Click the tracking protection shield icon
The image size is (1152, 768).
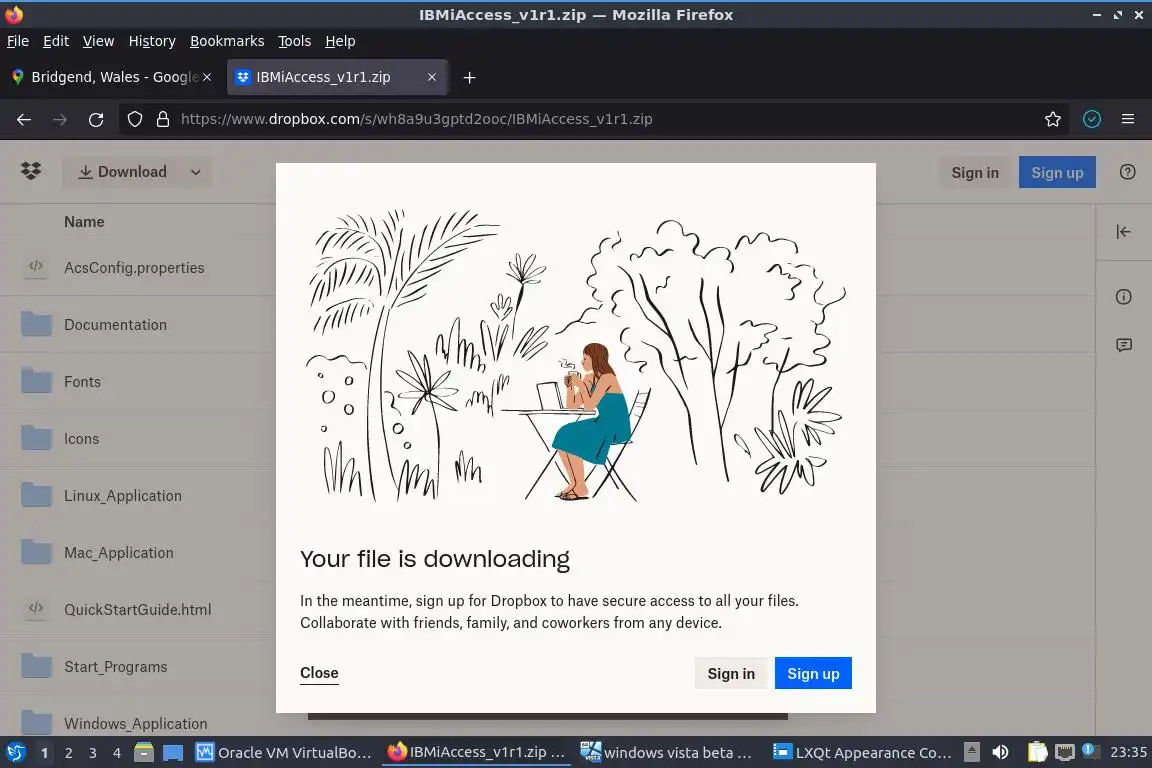134,119
